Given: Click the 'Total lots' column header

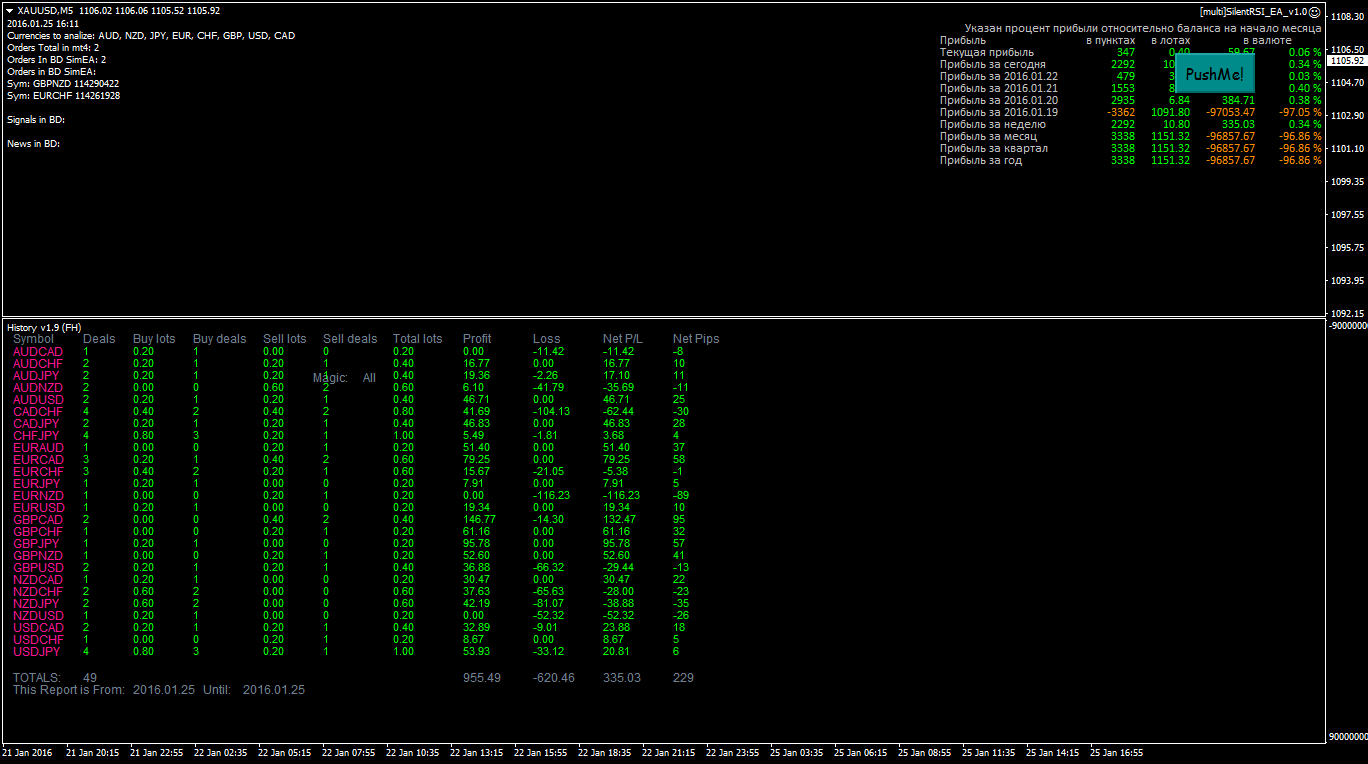Looking at the screenshot, I should (417, 339).
